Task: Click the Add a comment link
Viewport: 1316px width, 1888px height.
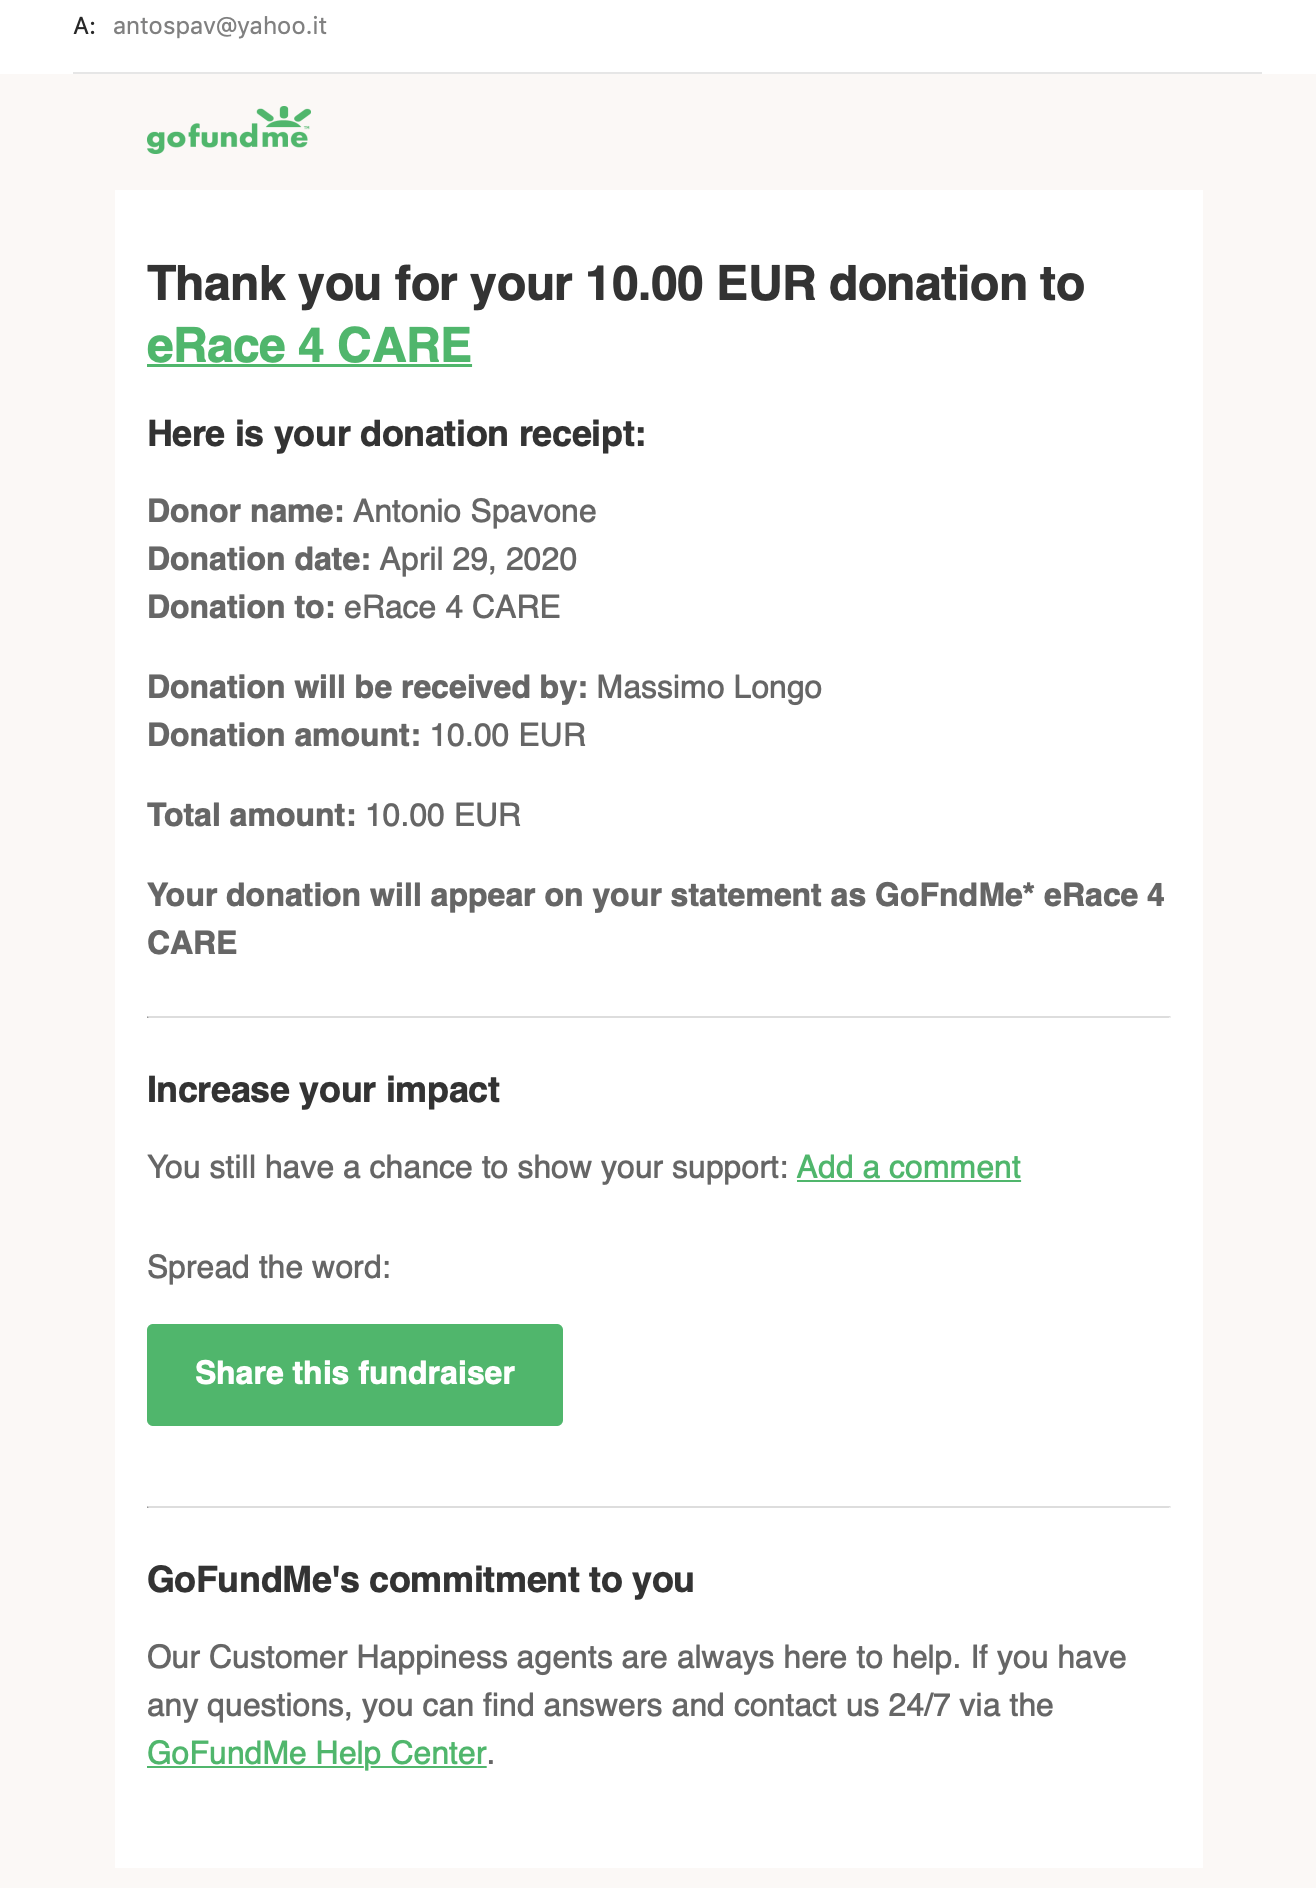Action: [908, 1167]
